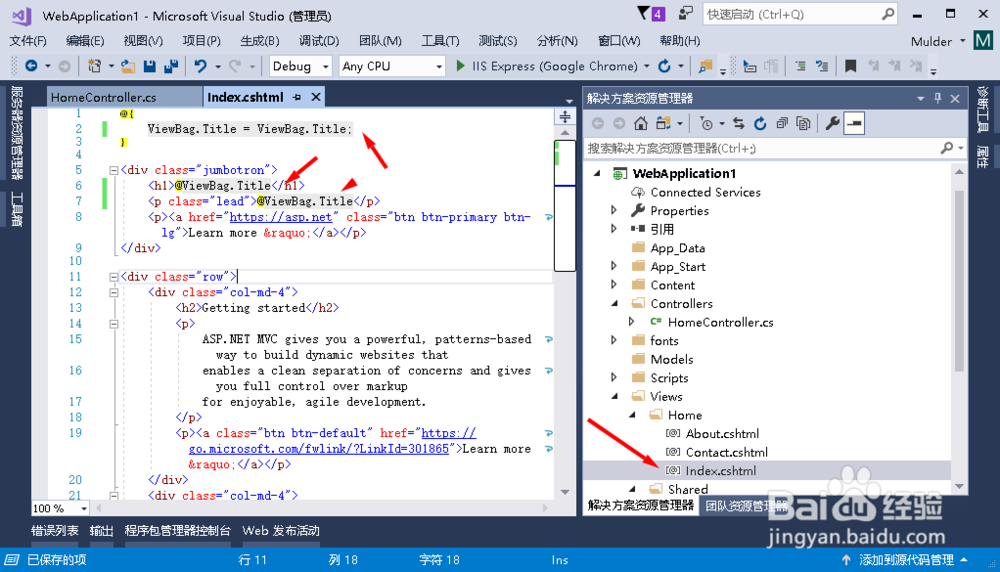The height and width of the screenshot is (572, 1000).
Task: Click the Show All Files icon
Action: [x=804, y=123]
